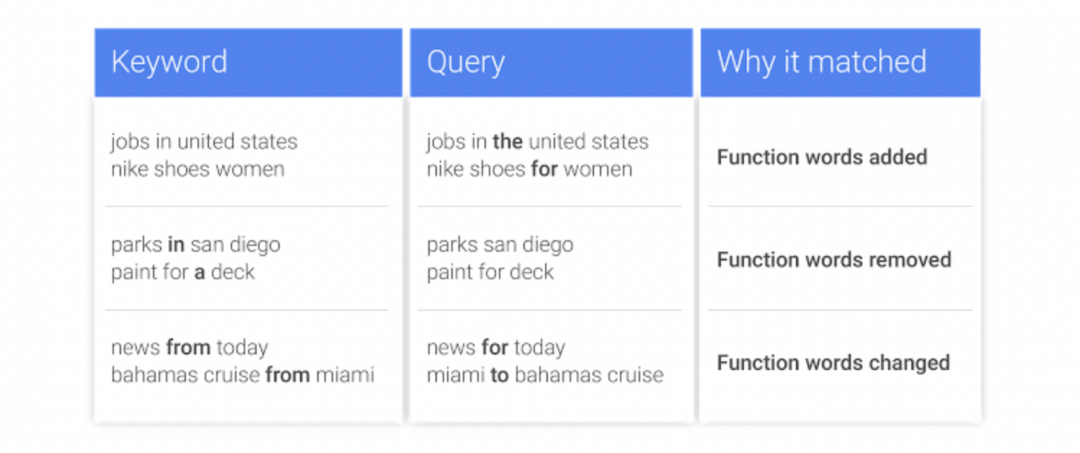Click query "news for today"
The width and height of the screenshot is (1080, 453).
click(495, 348)
